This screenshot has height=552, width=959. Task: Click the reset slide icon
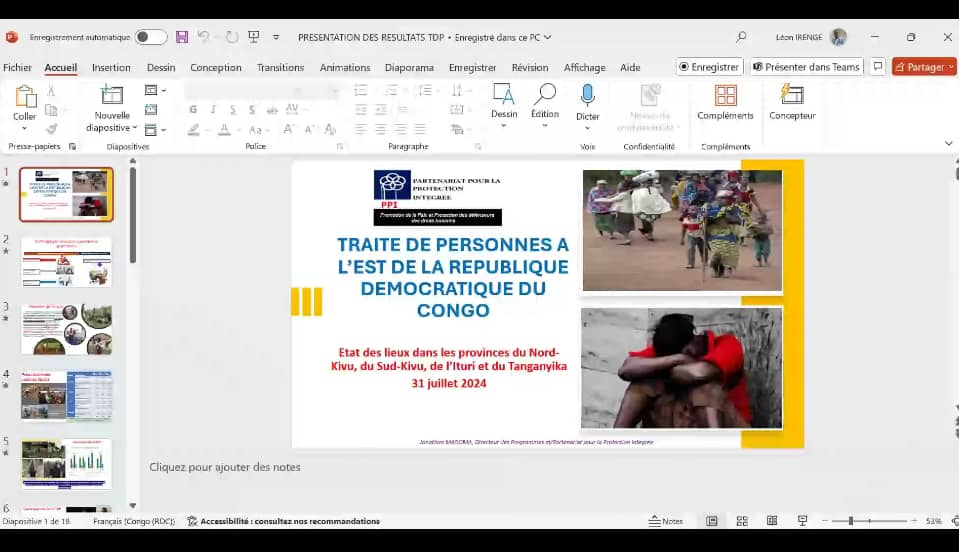click(151, 109)
